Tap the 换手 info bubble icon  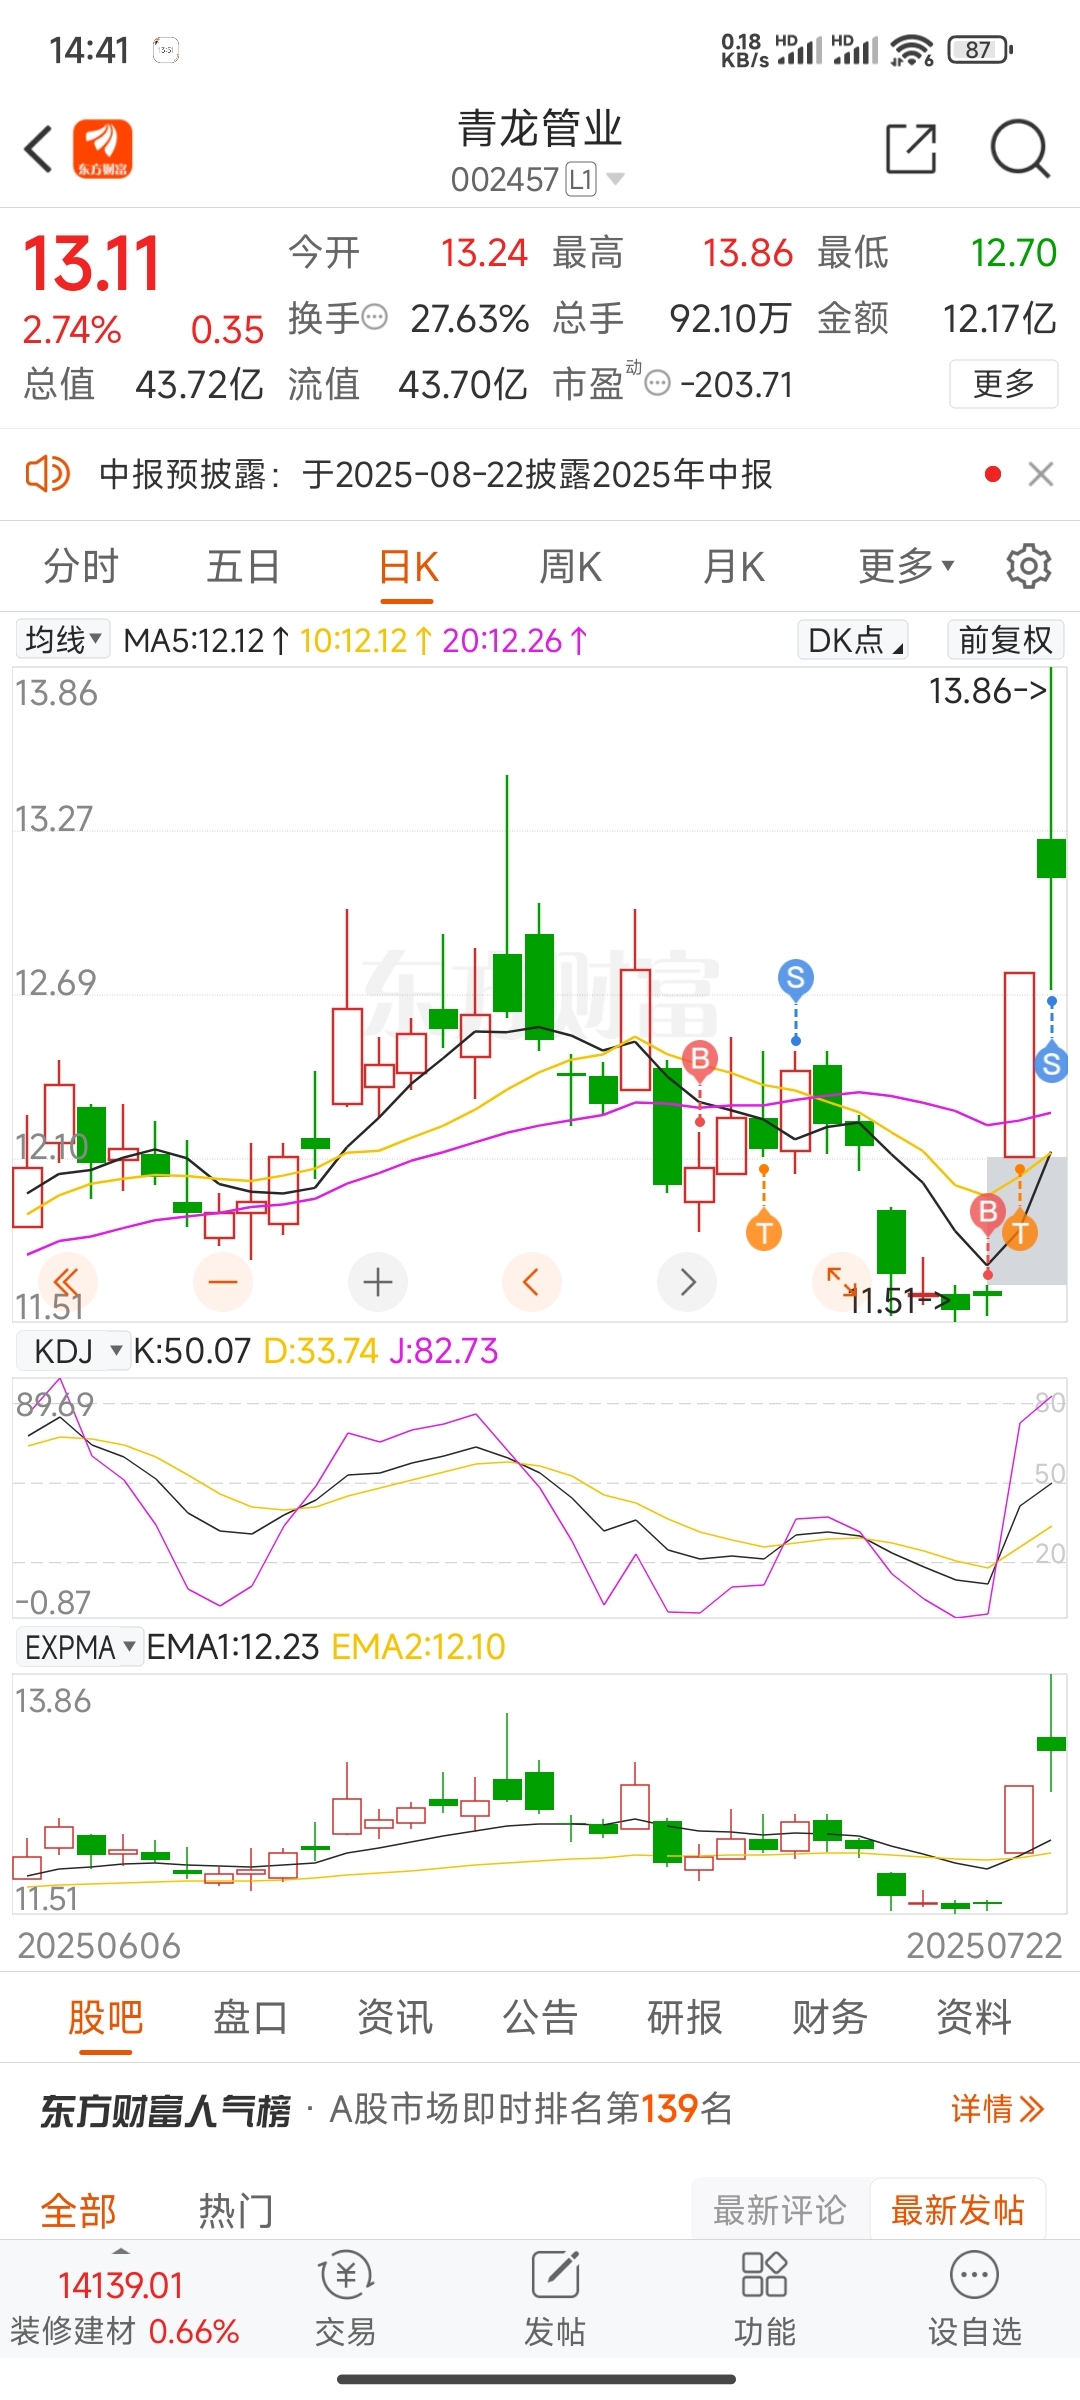coord(374,318)
